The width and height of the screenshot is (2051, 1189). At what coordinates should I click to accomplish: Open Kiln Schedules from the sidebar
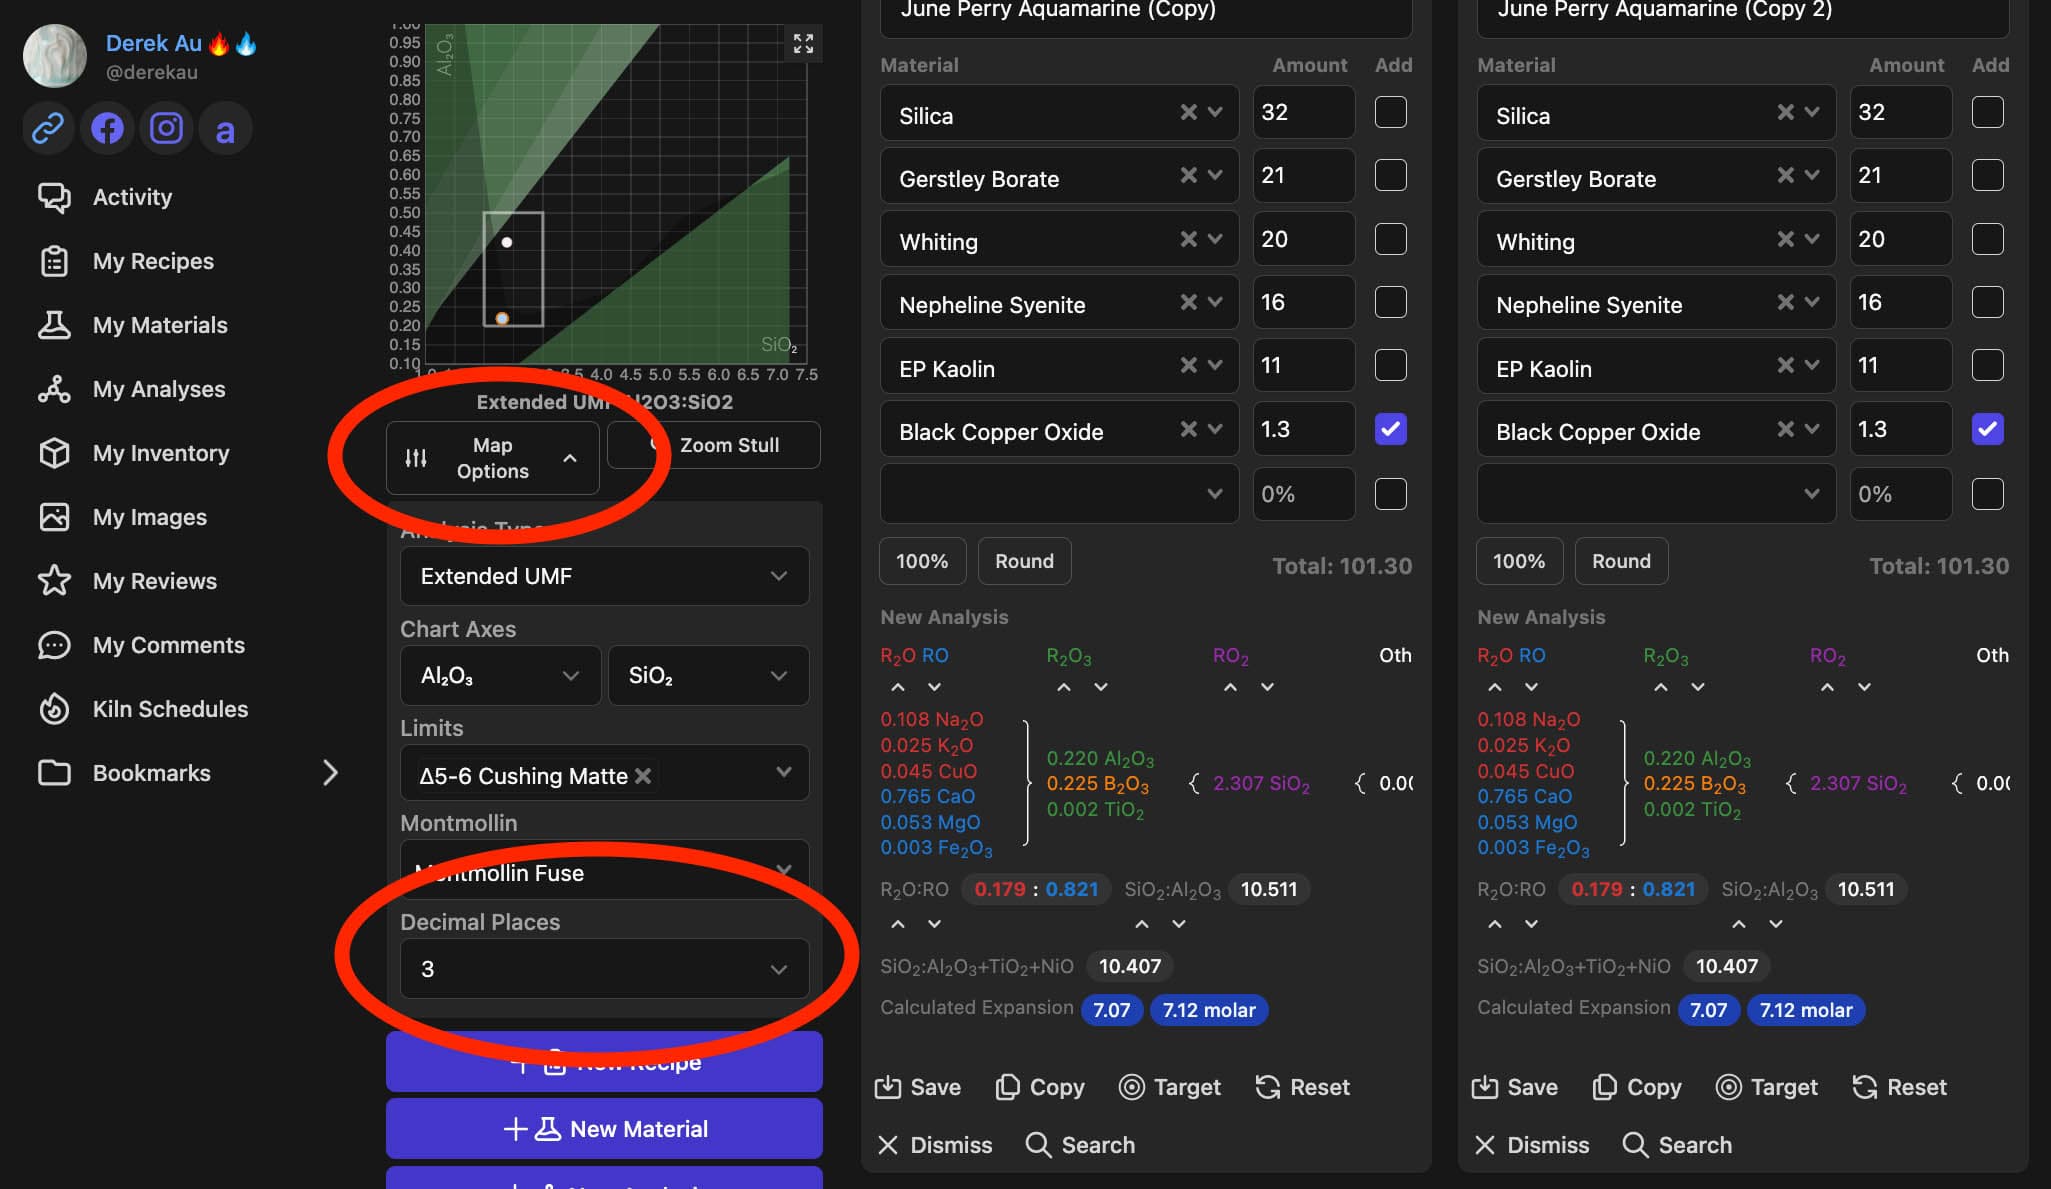tap(169, 709)
